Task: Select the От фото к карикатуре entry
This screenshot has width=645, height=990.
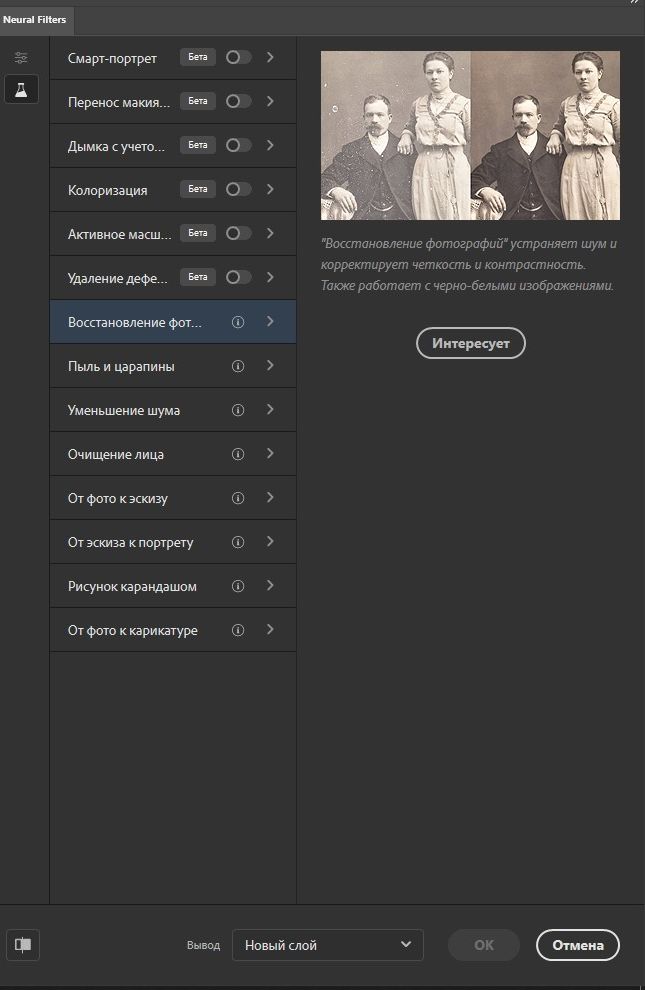Action: coord(173,629)
